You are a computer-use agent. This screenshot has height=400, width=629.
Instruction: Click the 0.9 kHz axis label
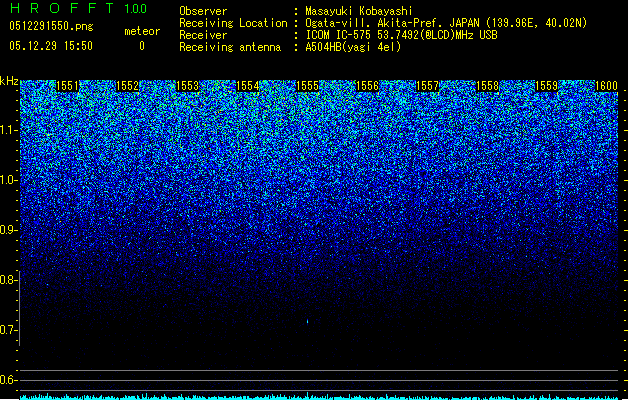pos(9,230)
